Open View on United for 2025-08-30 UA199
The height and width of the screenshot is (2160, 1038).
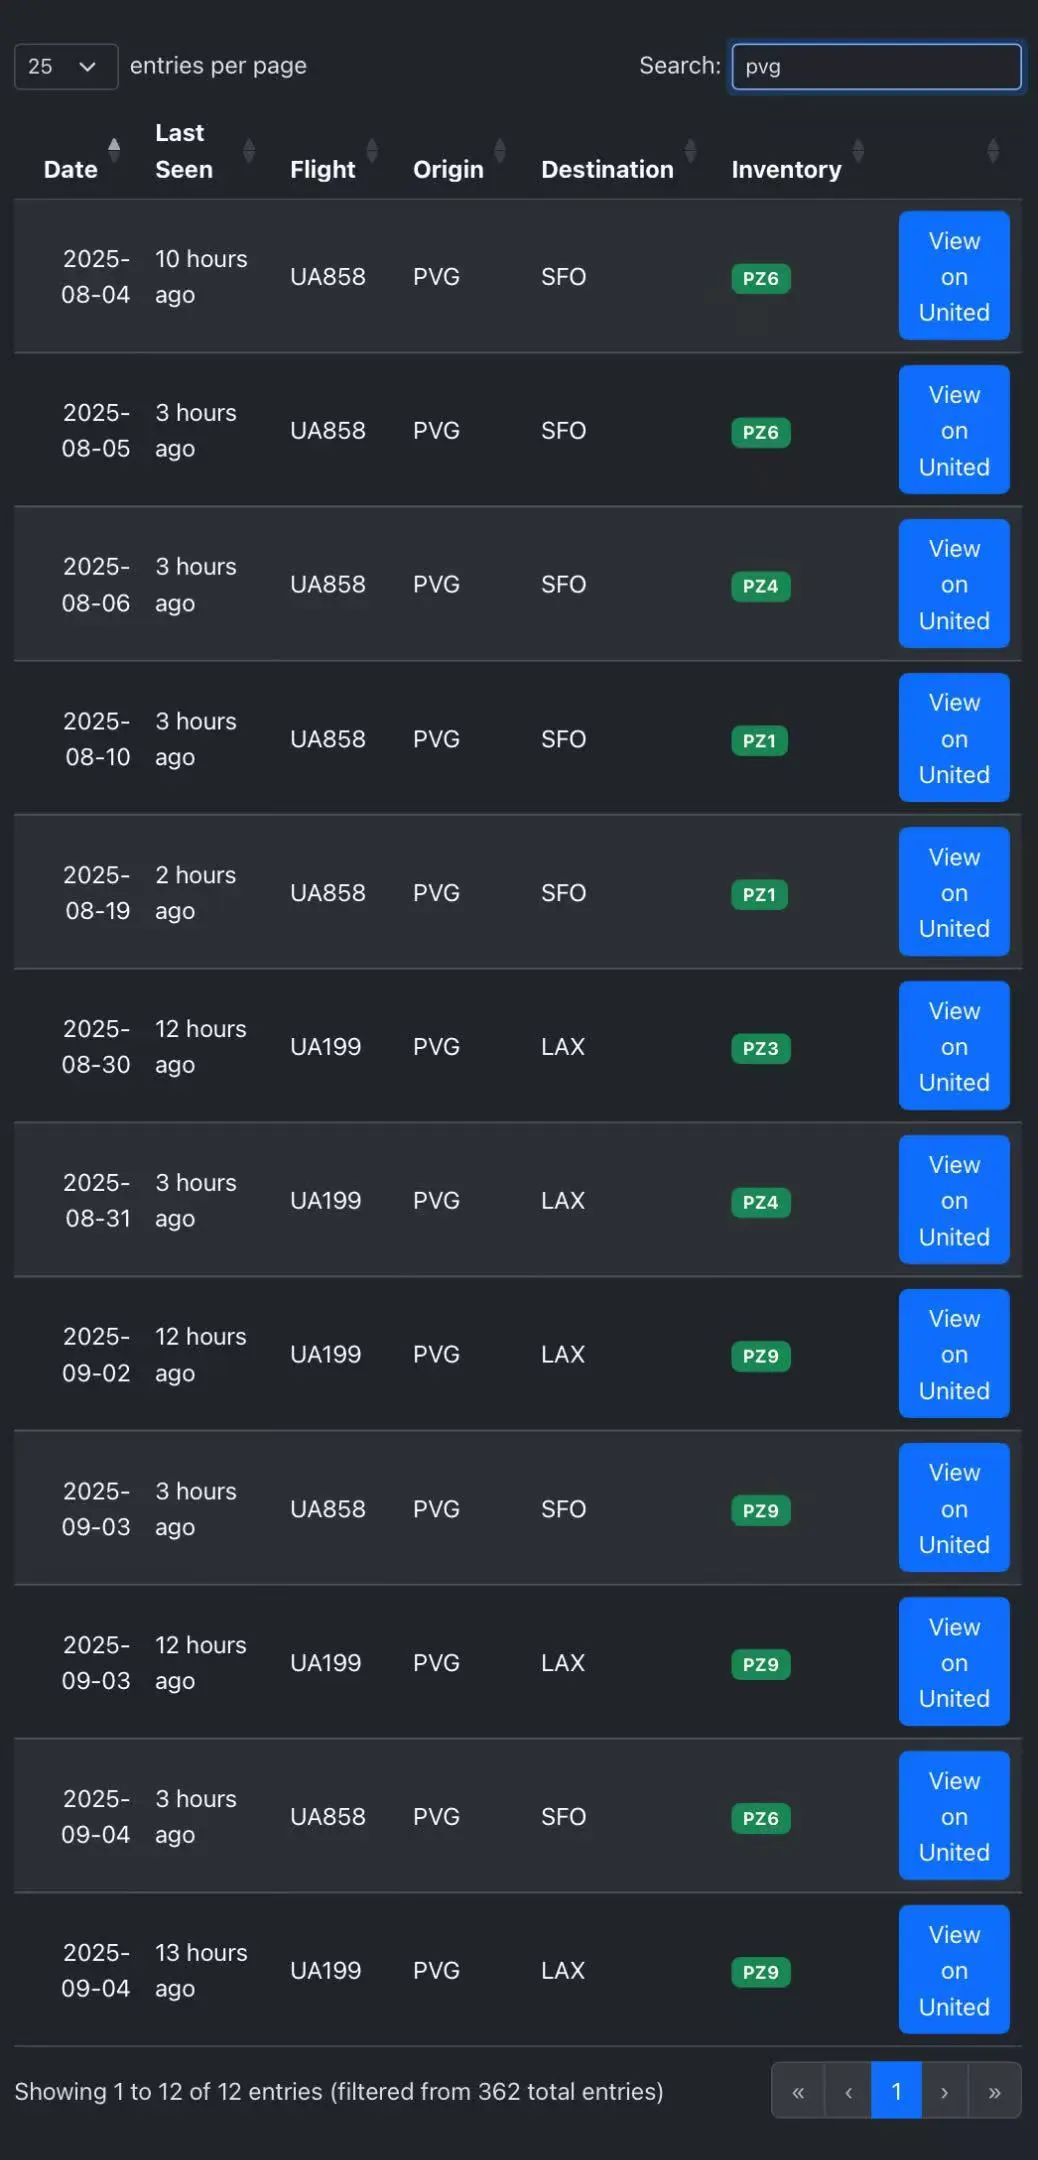pos(953,1046)
